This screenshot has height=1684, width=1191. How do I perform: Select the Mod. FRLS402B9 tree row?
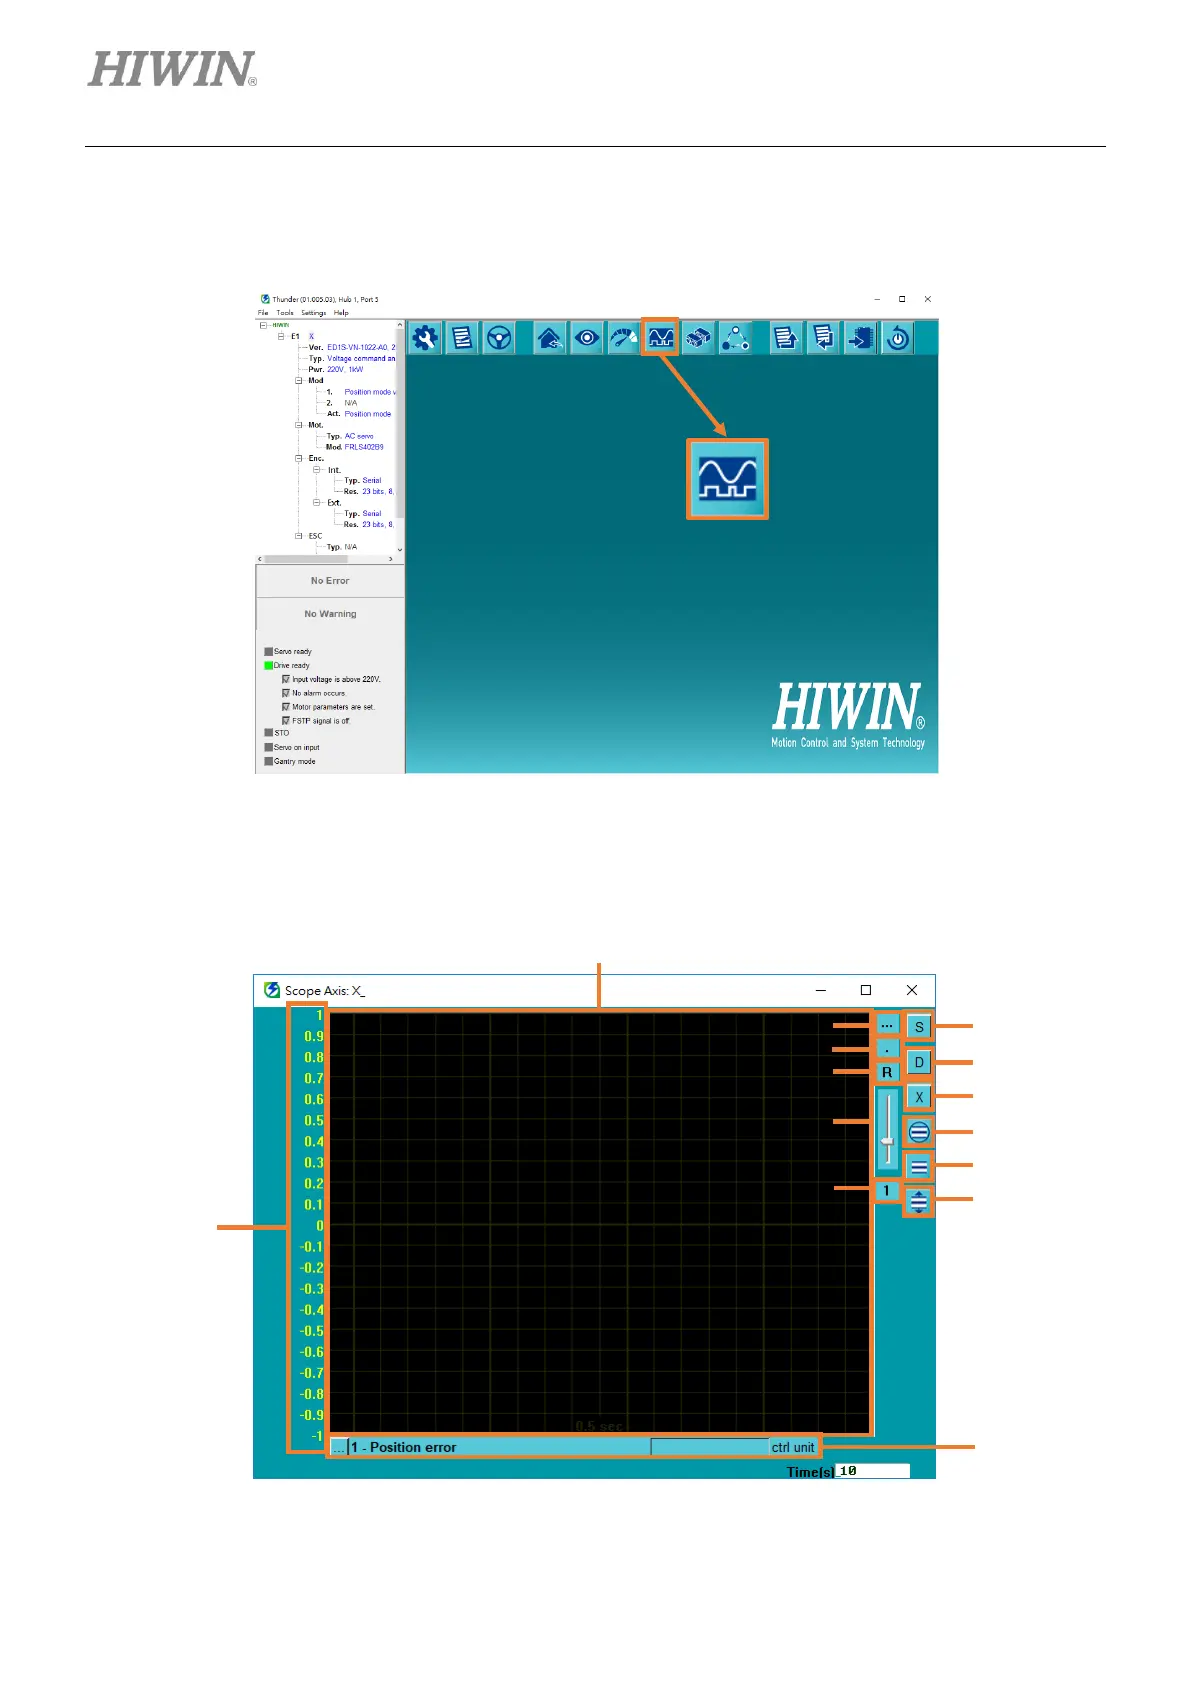click(x=355, y=447)
